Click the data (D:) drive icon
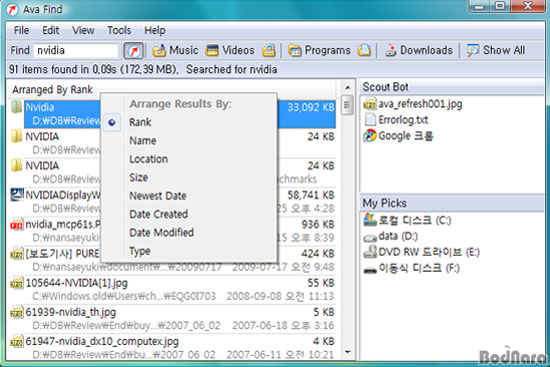 pyautogui.click(x=370, y=237)
